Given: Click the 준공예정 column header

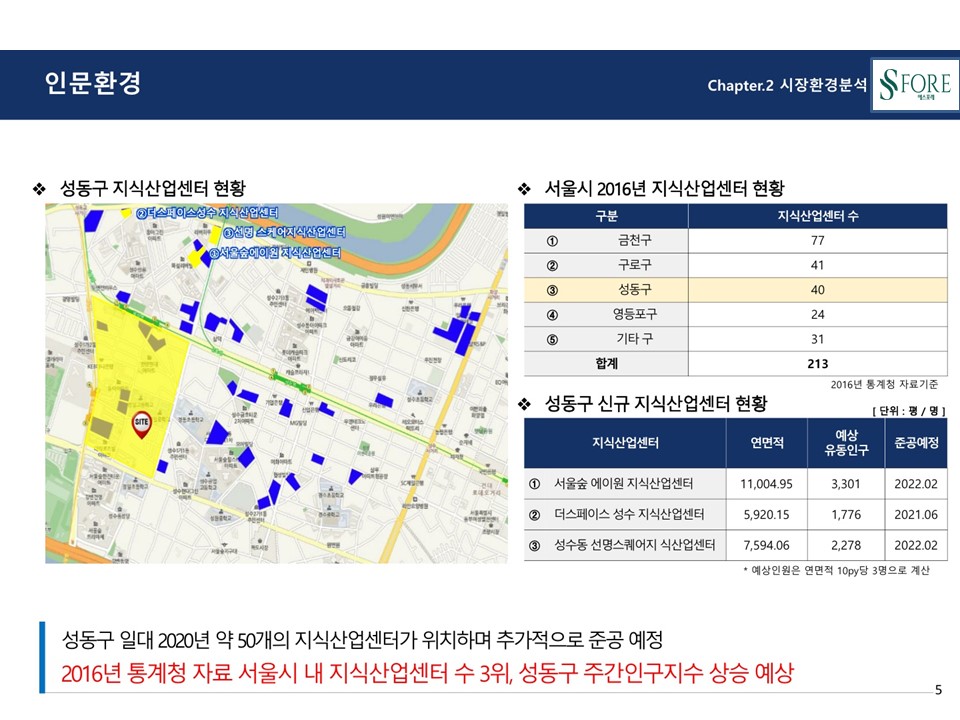Looking at the screenshot, I should 916,443.
